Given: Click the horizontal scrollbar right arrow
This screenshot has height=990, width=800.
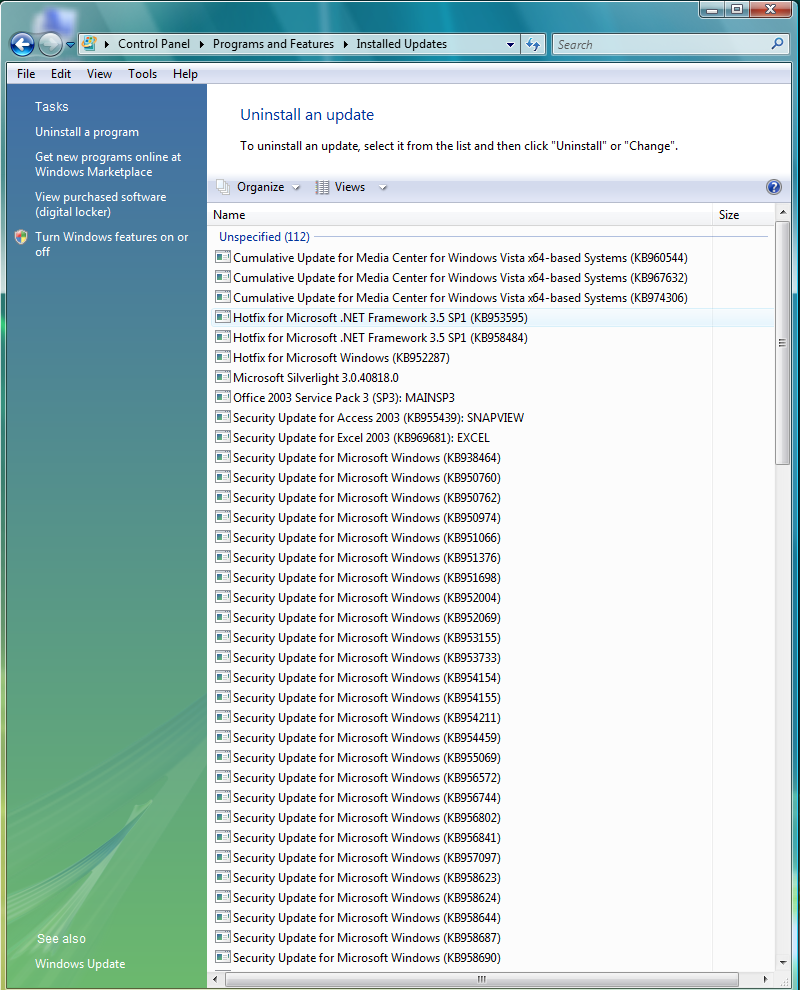Looking at the screenshot, I should tap(766, 979).
